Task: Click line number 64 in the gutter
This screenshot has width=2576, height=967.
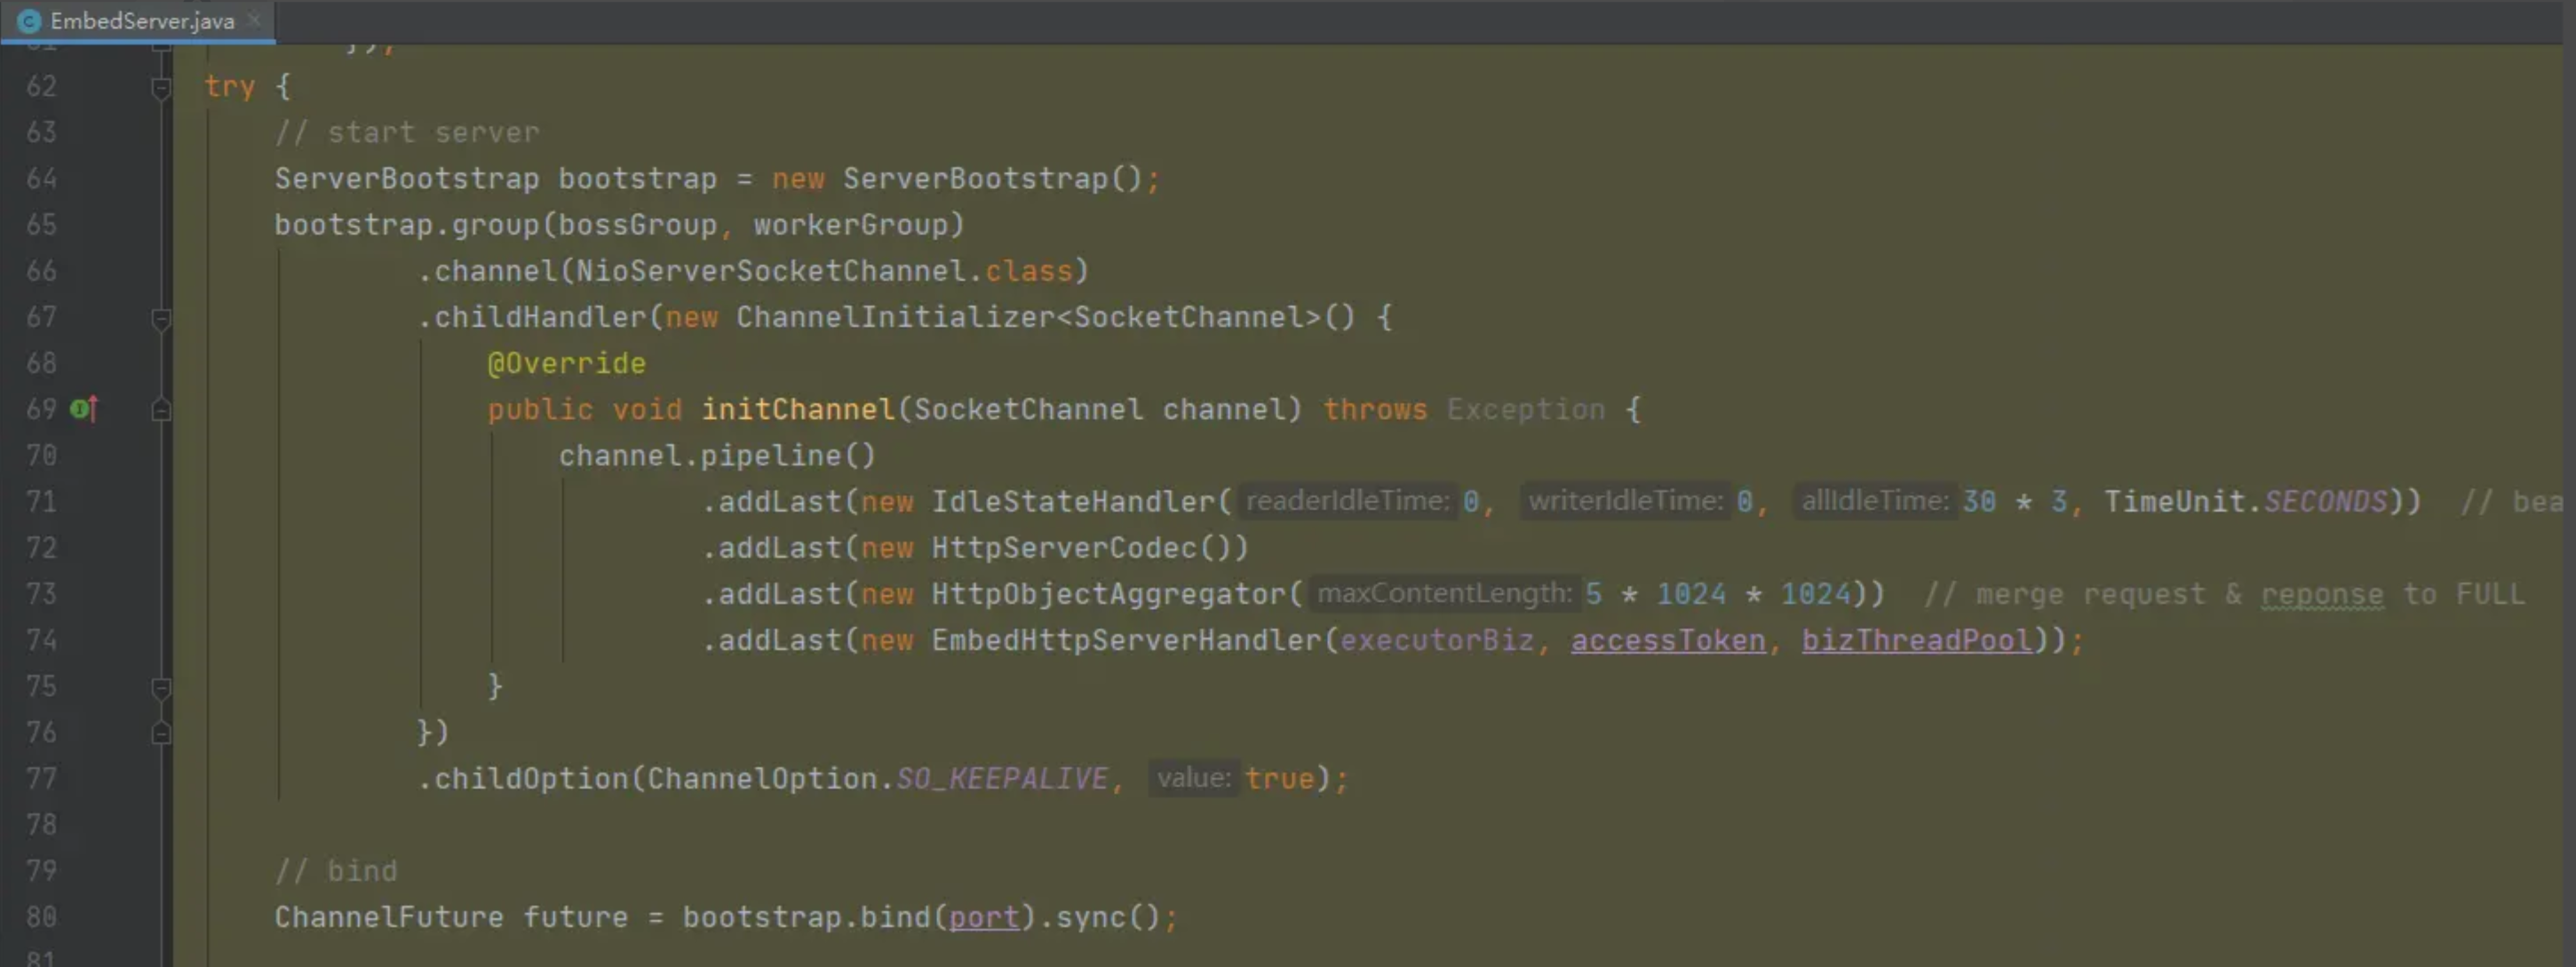Action: pyautogui.click(x=42, y=179)
